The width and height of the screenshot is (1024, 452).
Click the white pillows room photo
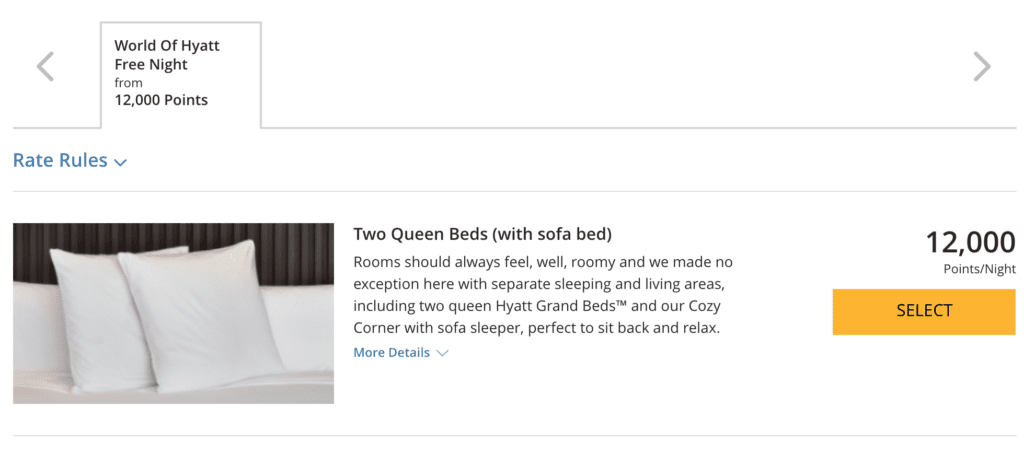(x=173, y=313)
